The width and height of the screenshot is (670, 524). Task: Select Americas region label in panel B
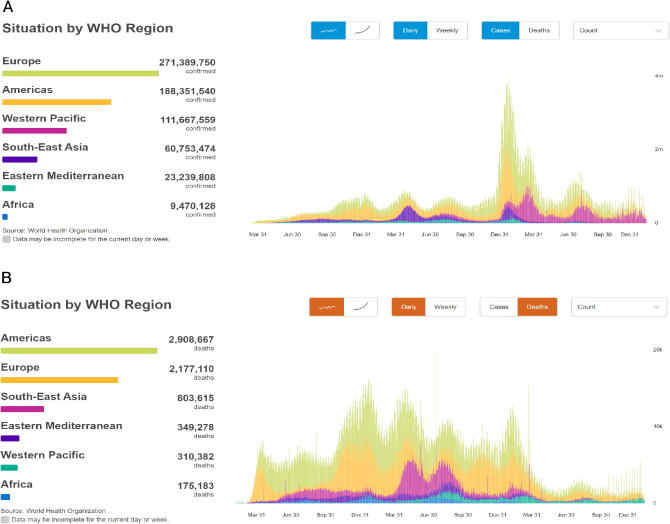(26, 338)
